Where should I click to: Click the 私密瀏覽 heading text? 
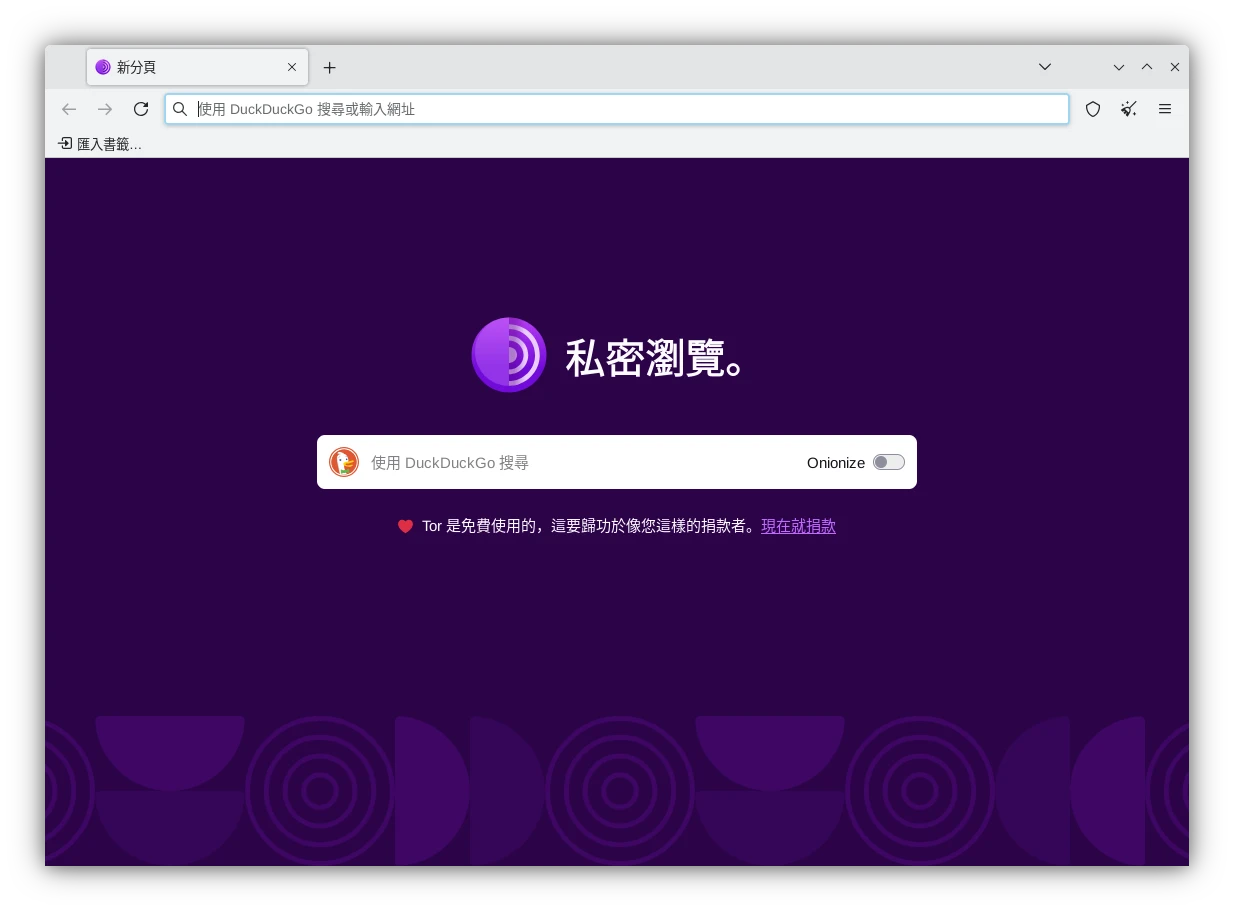tap(655, 358)
